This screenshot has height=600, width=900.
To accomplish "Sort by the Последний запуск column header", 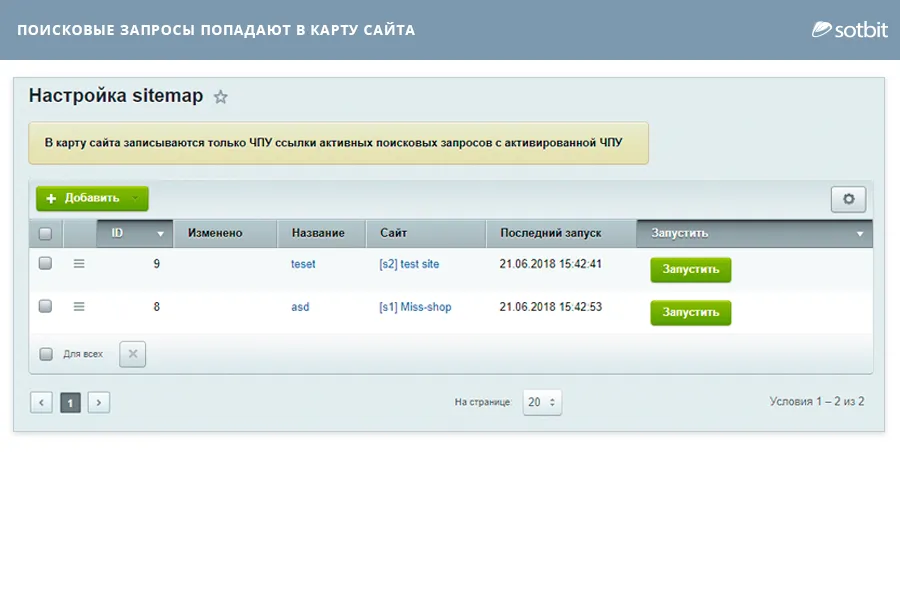I will point(561,233).
